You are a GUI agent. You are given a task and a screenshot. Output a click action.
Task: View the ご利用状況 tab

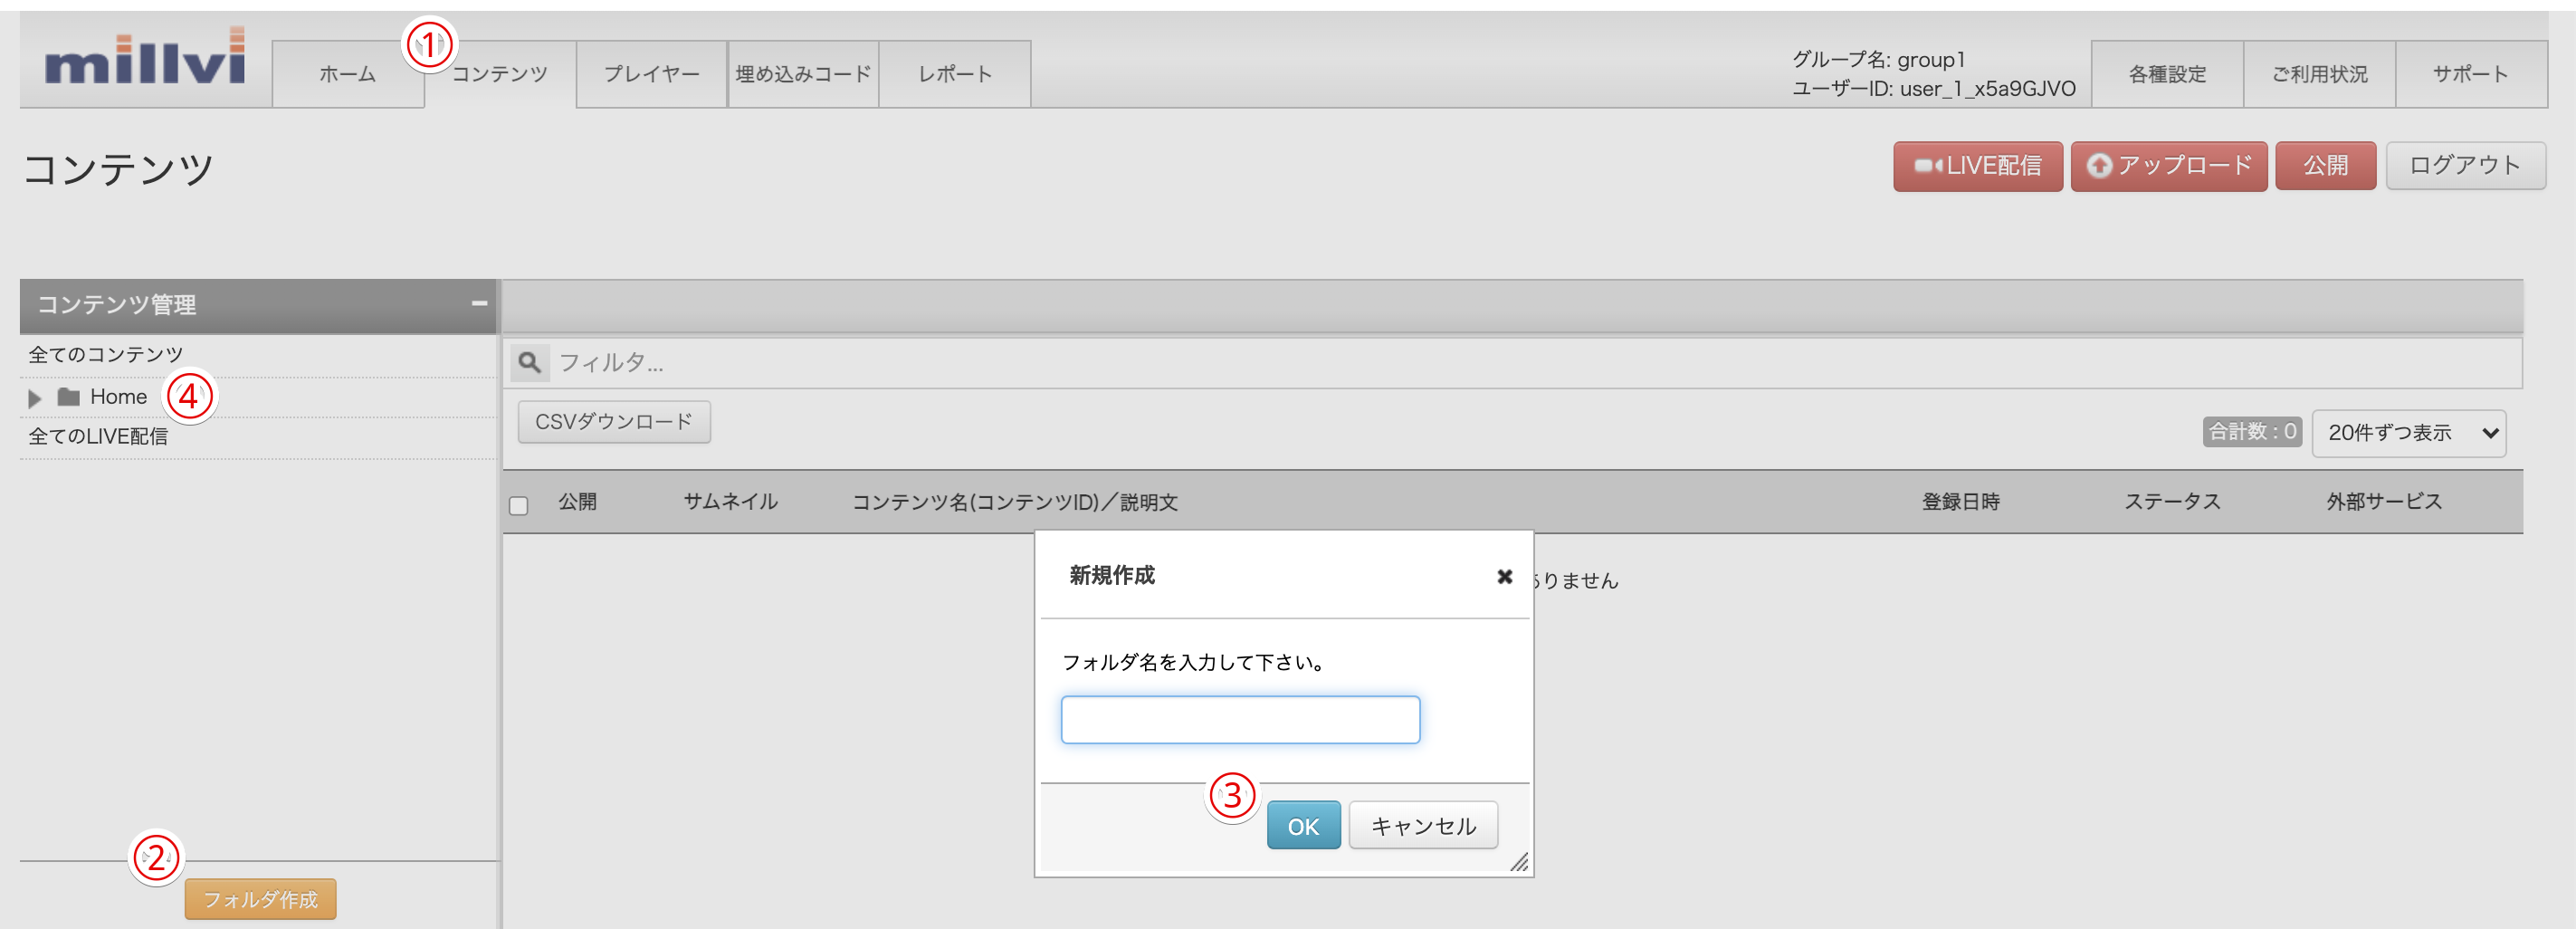point(2319,74)
